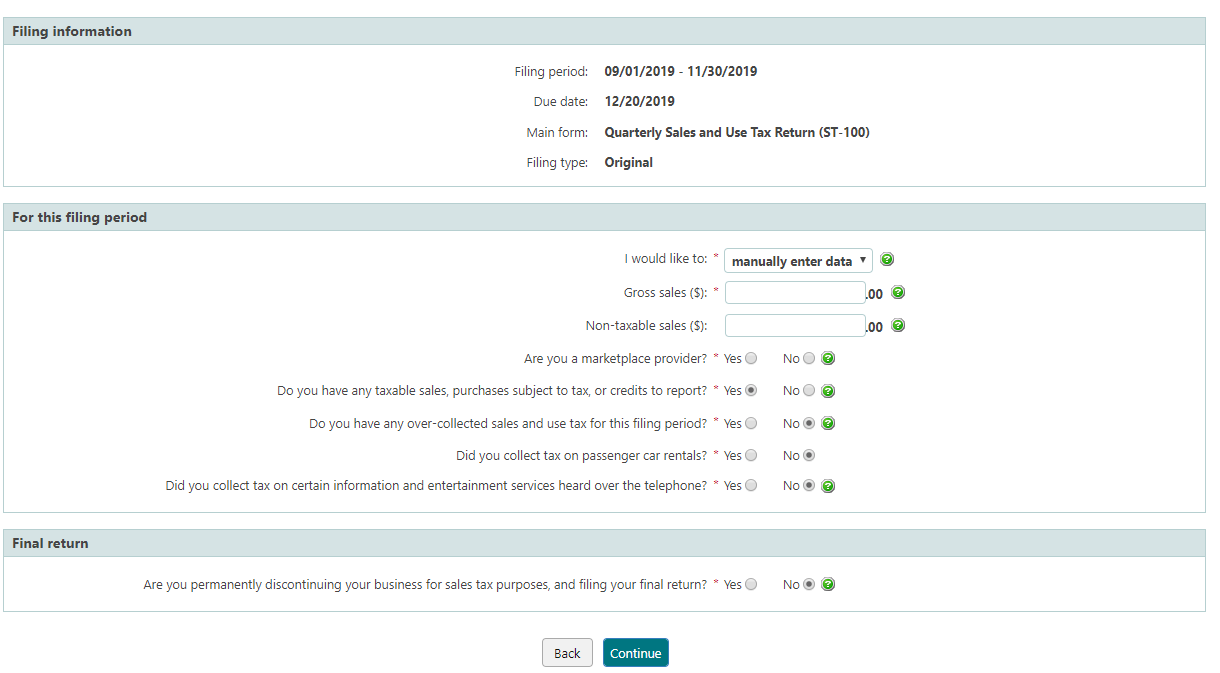This screenshot has width=1220, height=673.
Task: Click the "Final return" section header
Action: point(604,543)
